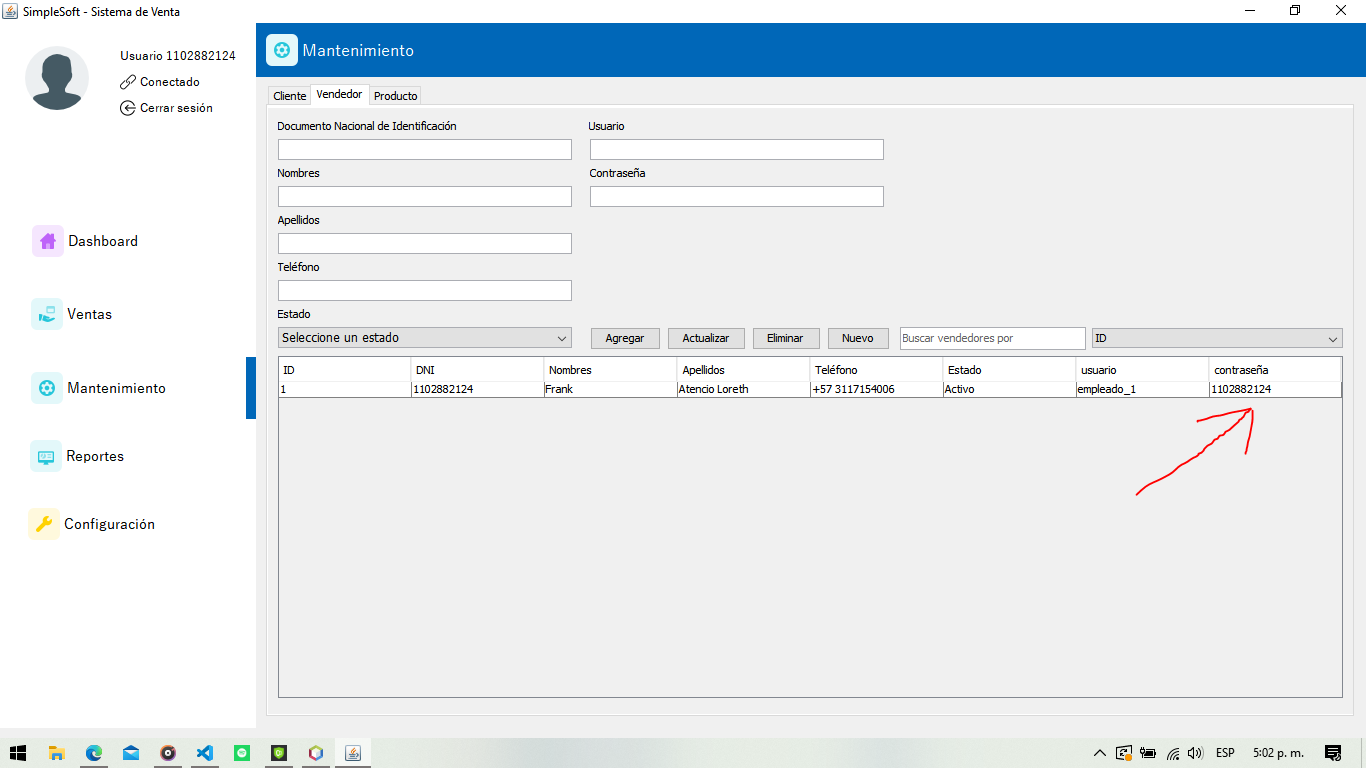Click the user avatar picture
The height and width of the screenshot is (768, 1366).
pyautogui.click(x=57, y=78)
